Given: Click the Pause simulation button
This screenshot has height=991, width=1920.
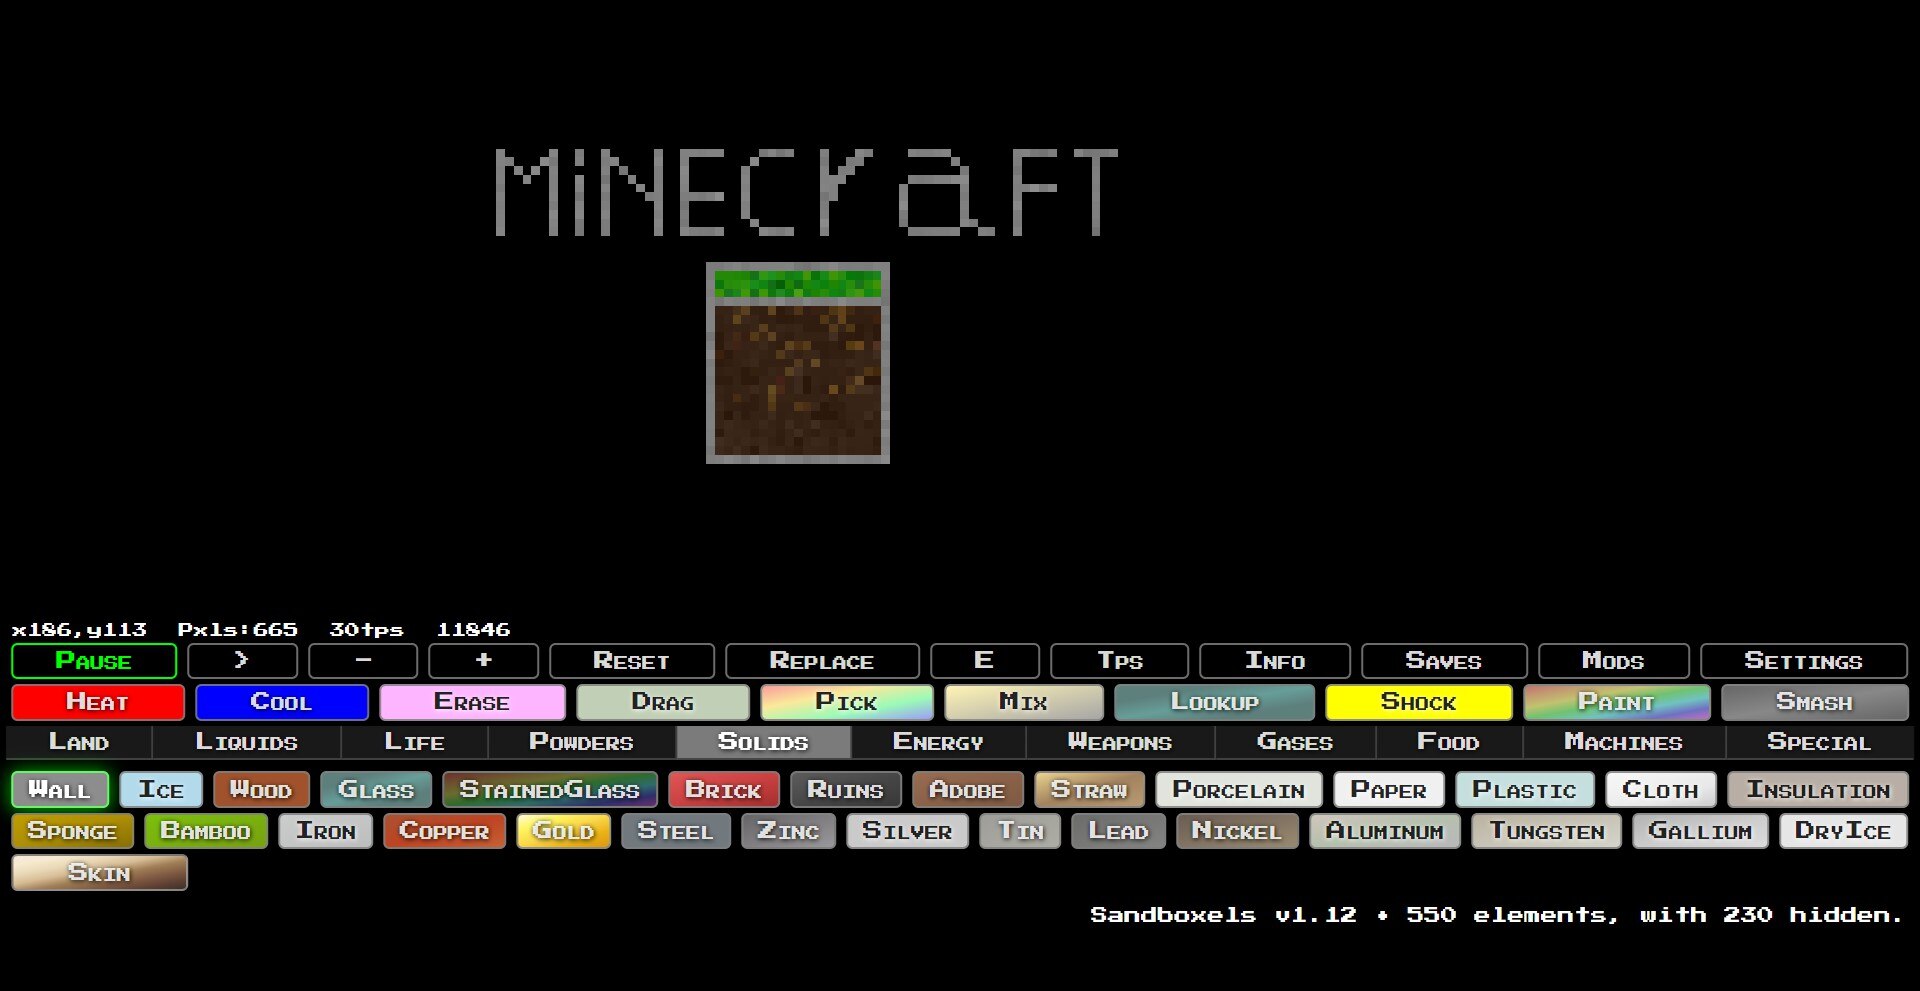Looking at the screenshot, I should click(94, 661).
